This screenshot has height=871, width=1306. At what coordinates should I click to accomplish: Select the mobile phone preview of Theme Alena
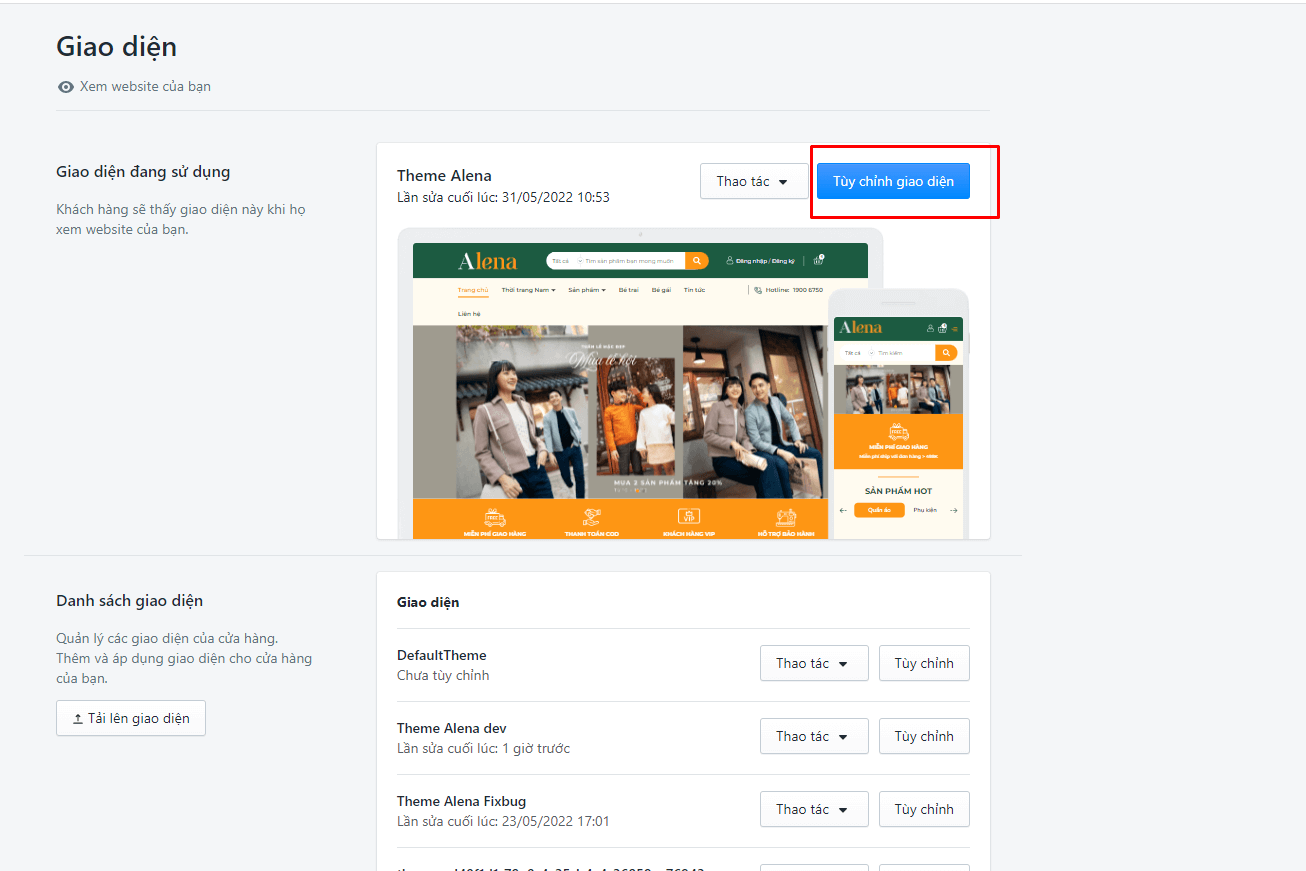tap(899, 414)
